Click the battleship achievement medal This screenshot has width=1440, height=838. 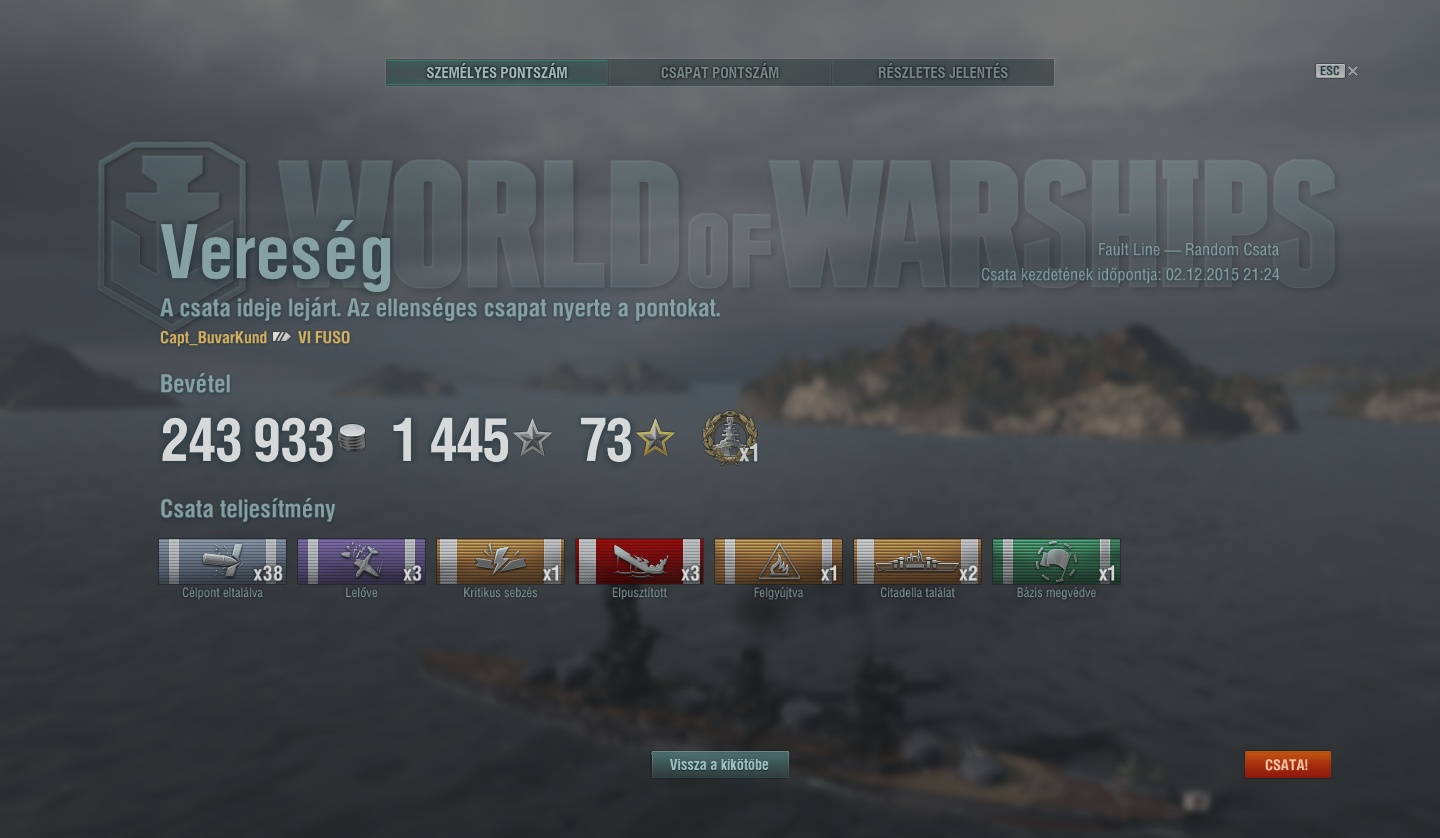730,438
